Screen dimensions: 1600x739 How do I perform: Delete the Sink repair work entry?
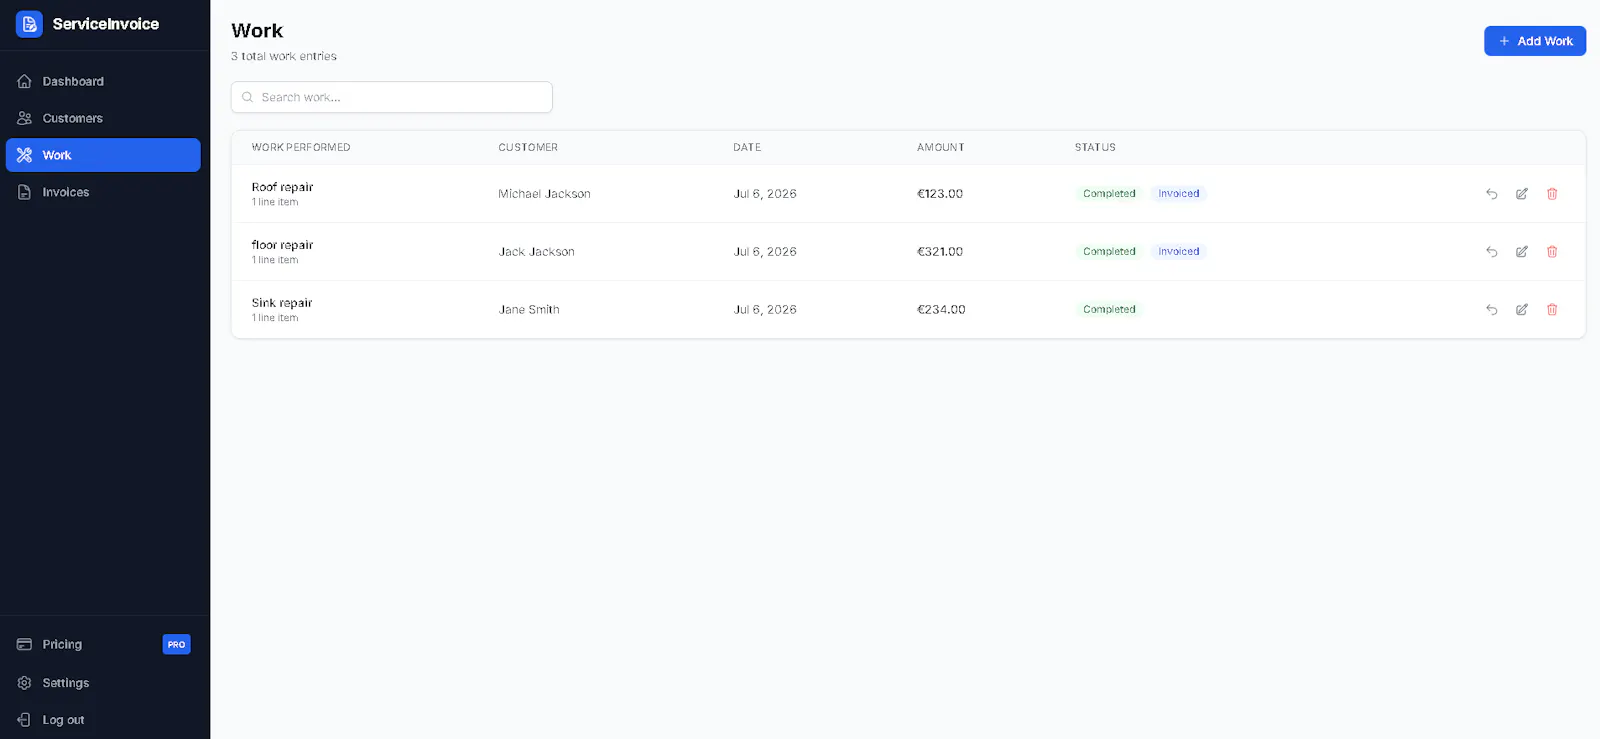(1552, 310)
